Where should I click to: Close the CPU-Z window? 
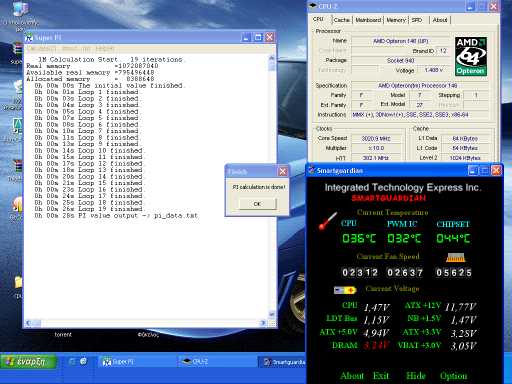click(494, 6)
